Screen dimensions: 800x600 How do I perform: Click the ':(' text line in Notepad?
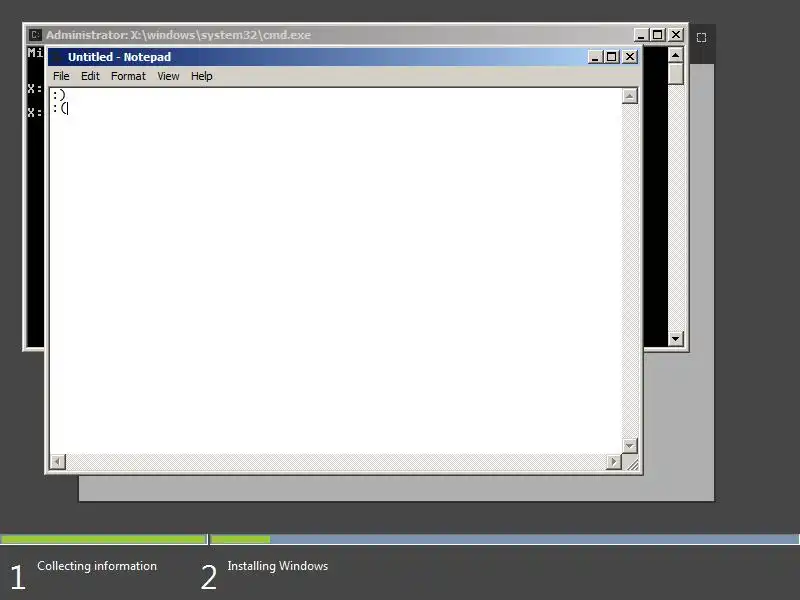click(x=60, y=108)
